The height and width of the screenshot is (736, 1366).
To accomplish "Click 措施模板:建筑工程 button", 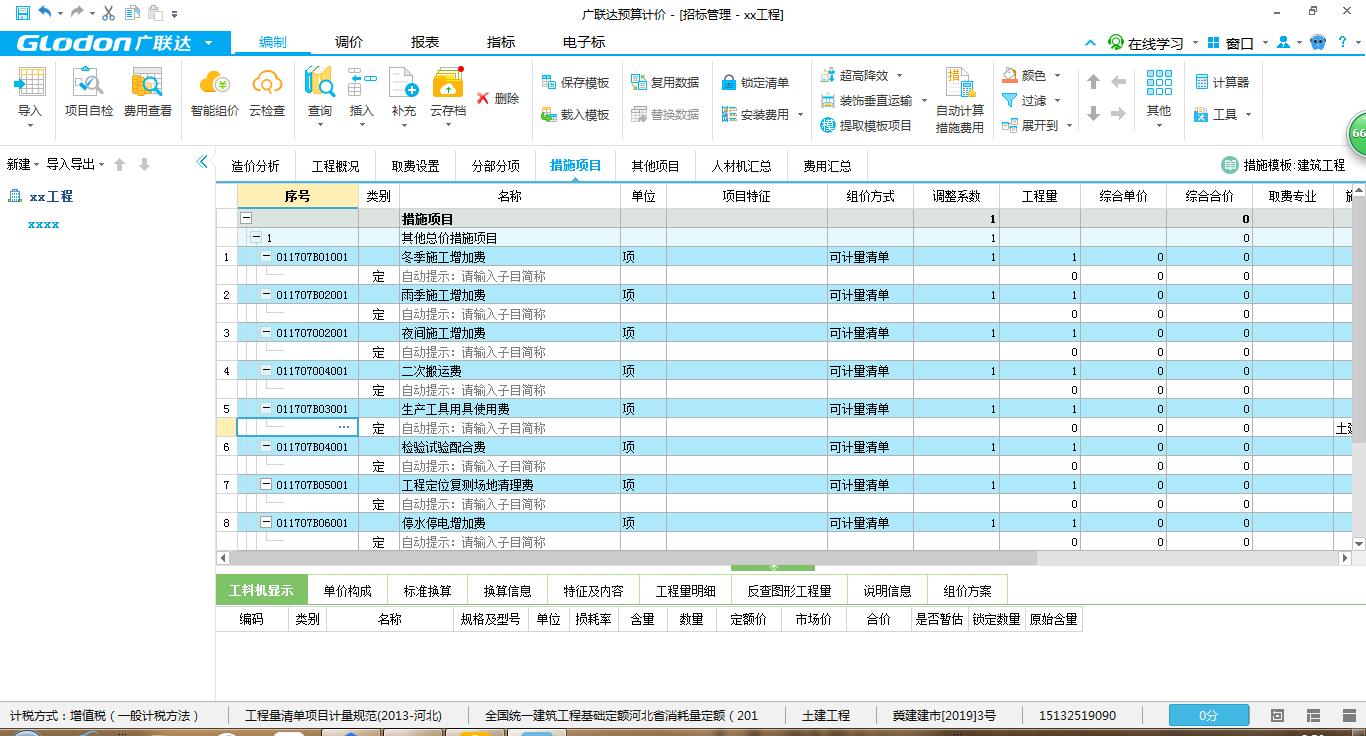I will [1284, 165].
